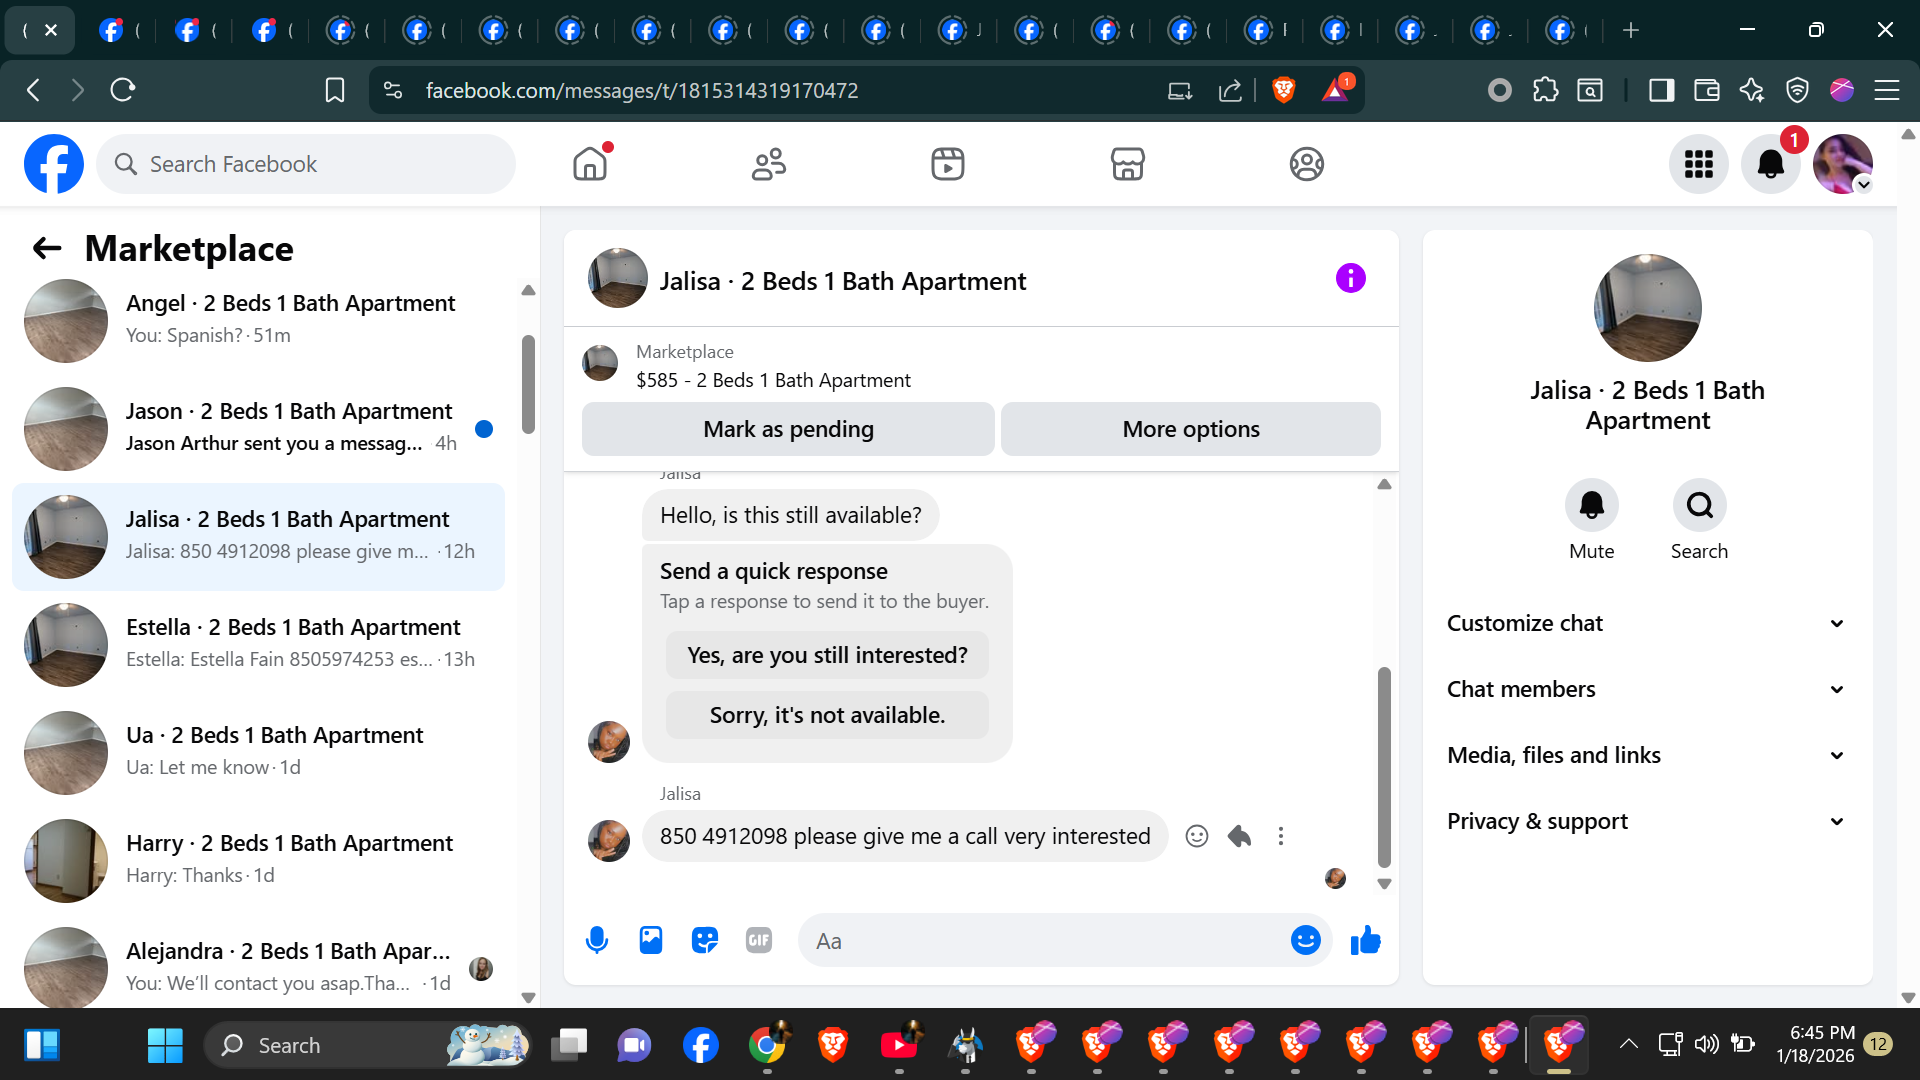The width and height of the screenshot is (1920, 1080).
Task: Send a thumbs-up like
Action: [1365, 940]
